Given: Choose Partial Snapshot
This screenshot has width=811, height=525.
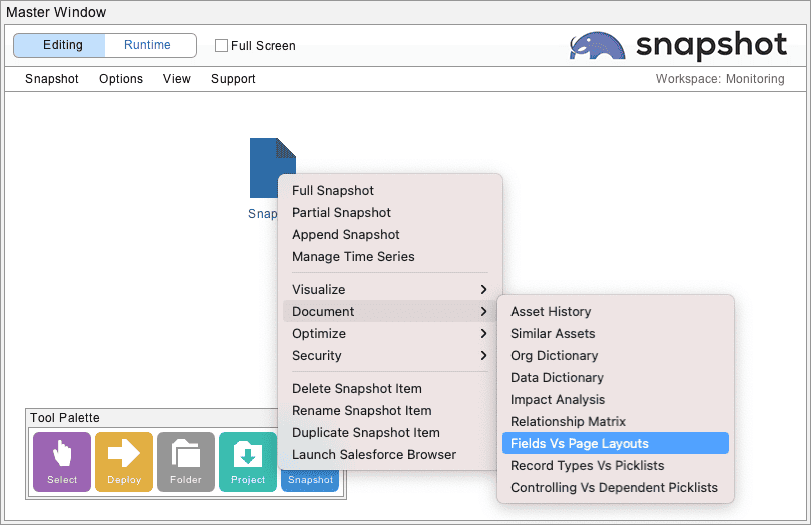Looking at the screenshot, I should pos(390,213).
